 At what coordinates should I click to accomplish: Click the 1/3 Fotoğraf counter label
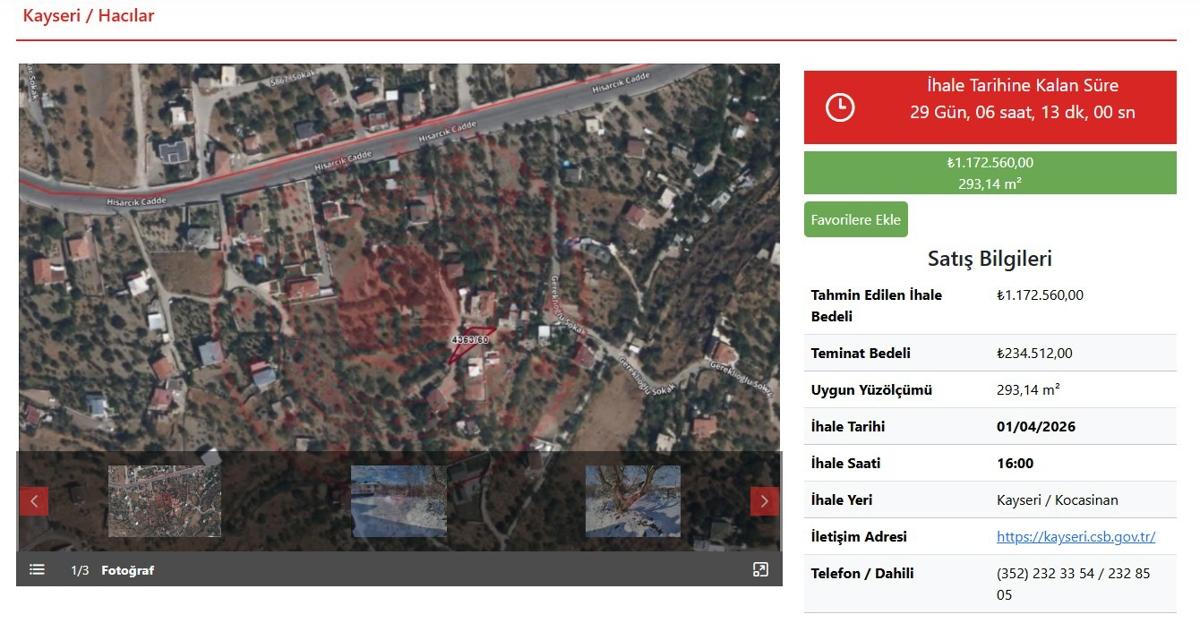click(112, 570)
